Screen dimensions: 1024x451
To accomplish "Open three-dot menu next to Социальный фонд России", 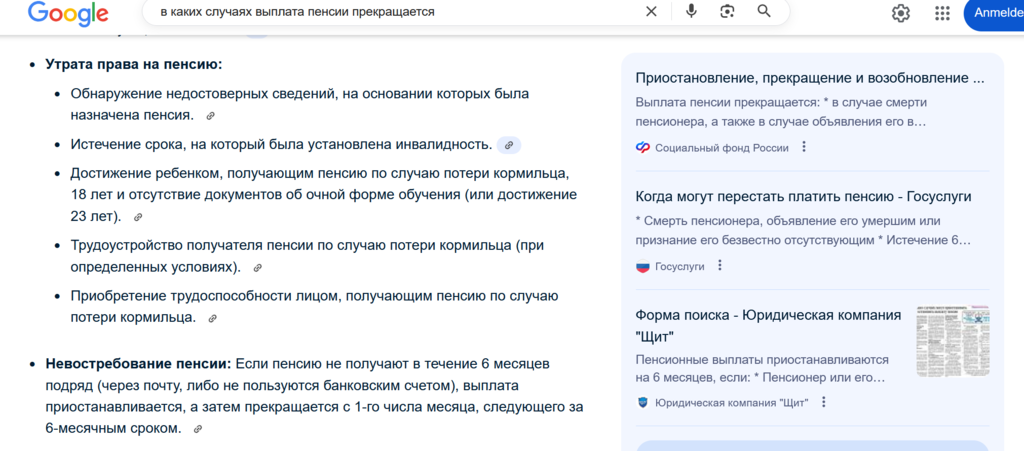I will tap(804, 147).
